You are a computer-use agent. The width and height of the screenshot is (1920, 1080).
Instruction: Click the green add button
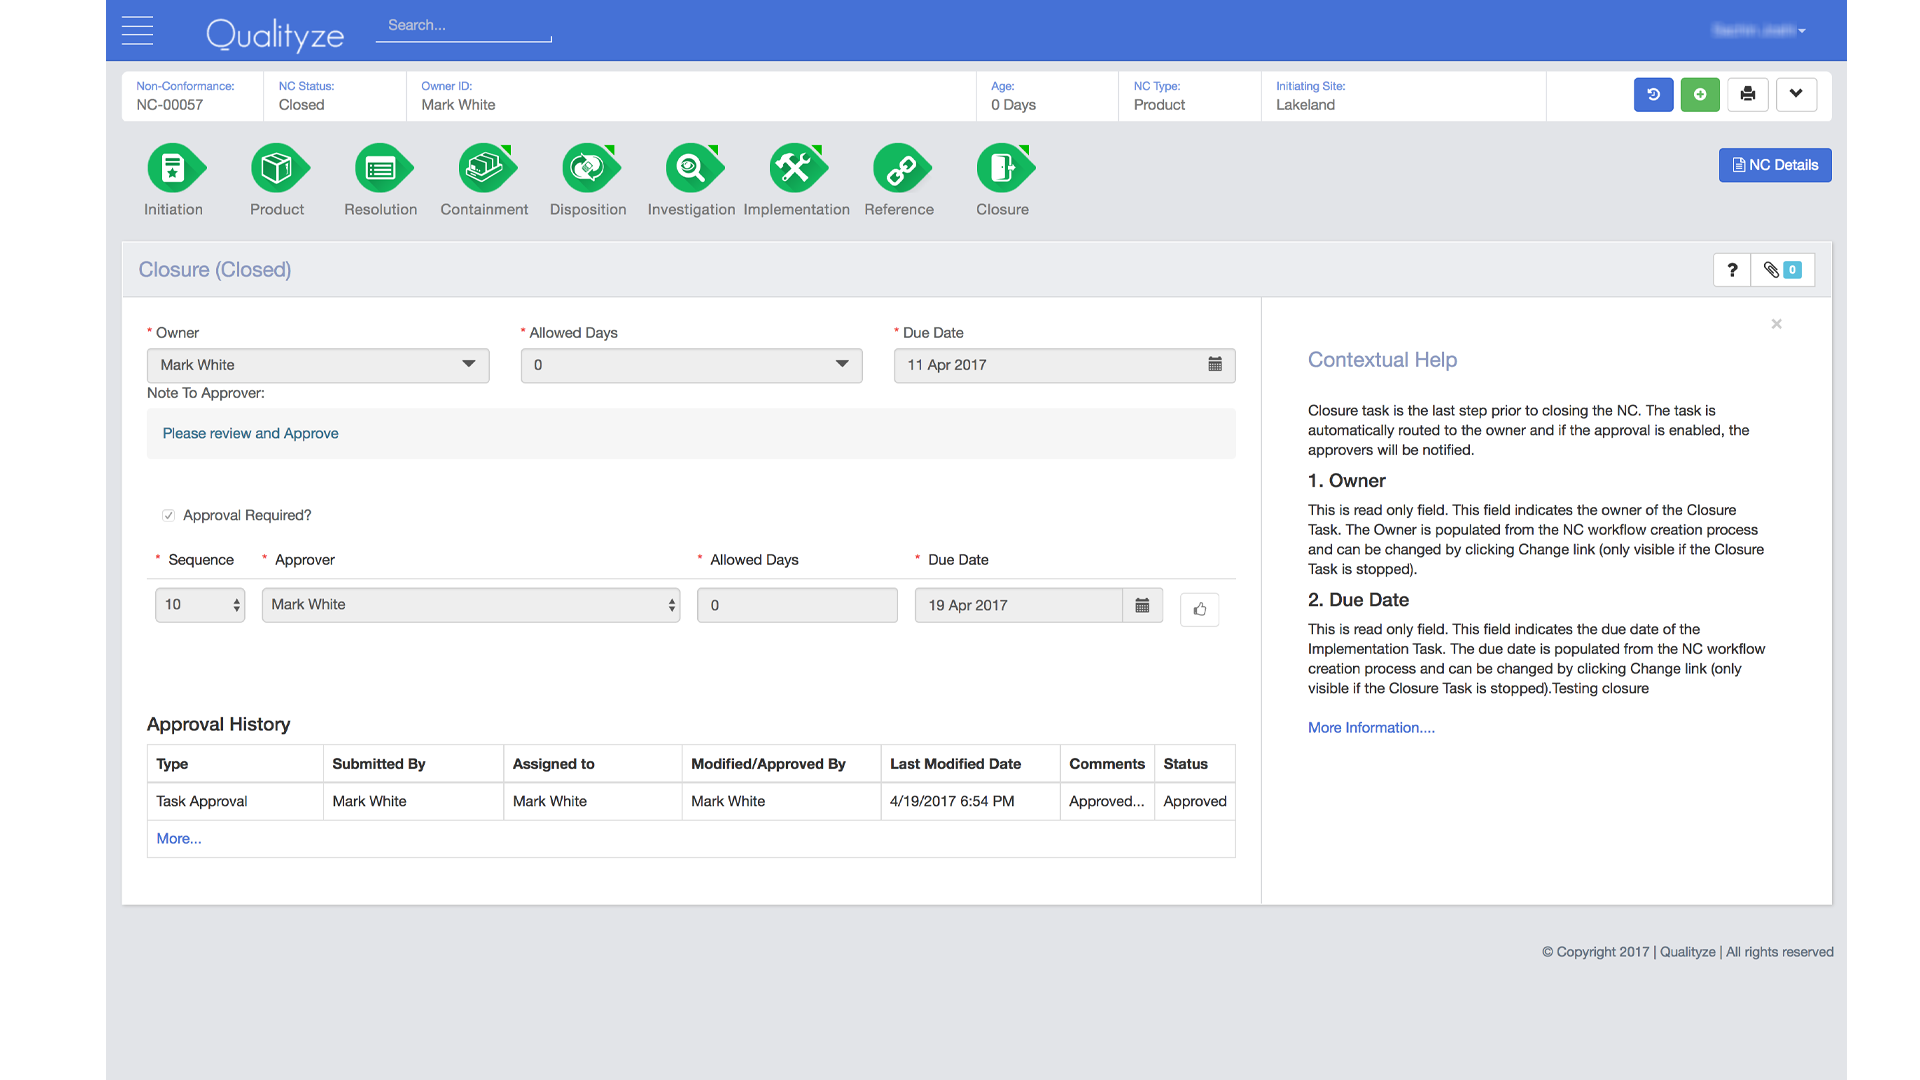point(1700,94)
